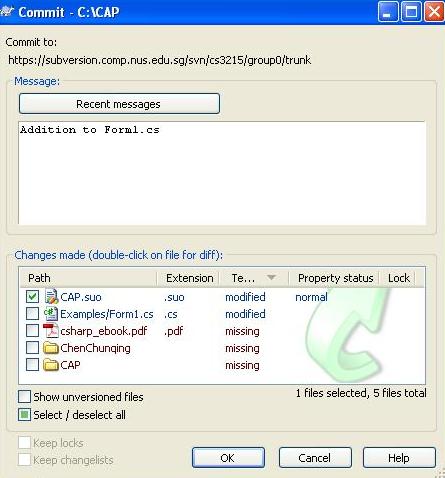Click the csharp_ebook.pdf PDF icon

coord(51,331)
